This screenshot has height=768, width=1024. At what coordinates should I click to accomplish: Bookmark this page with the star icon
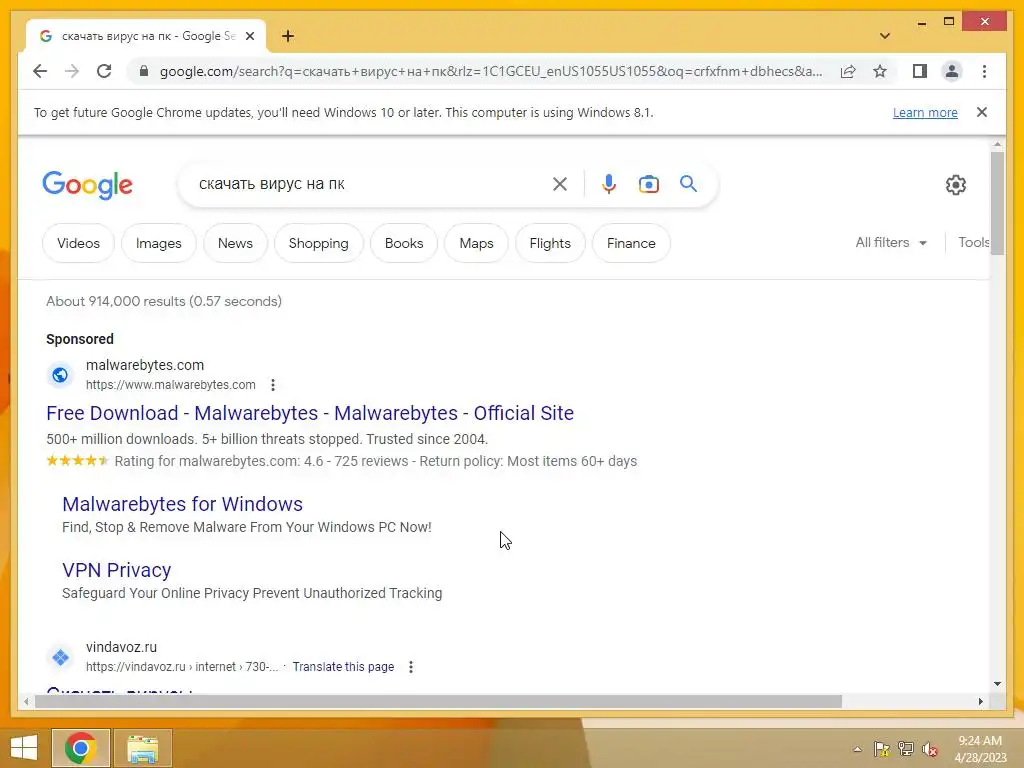tap(880, 71)
